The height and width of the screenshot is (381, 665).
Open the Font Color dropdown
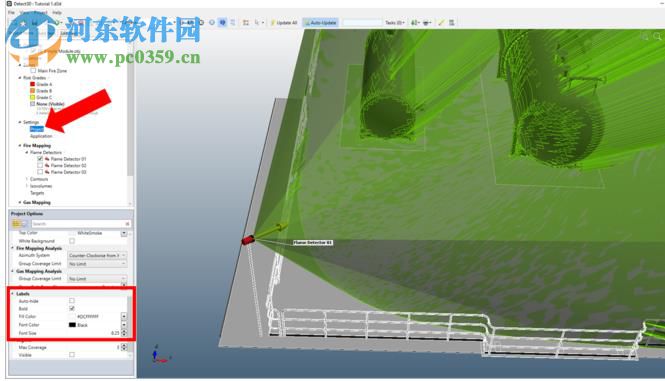coord(124,325)
